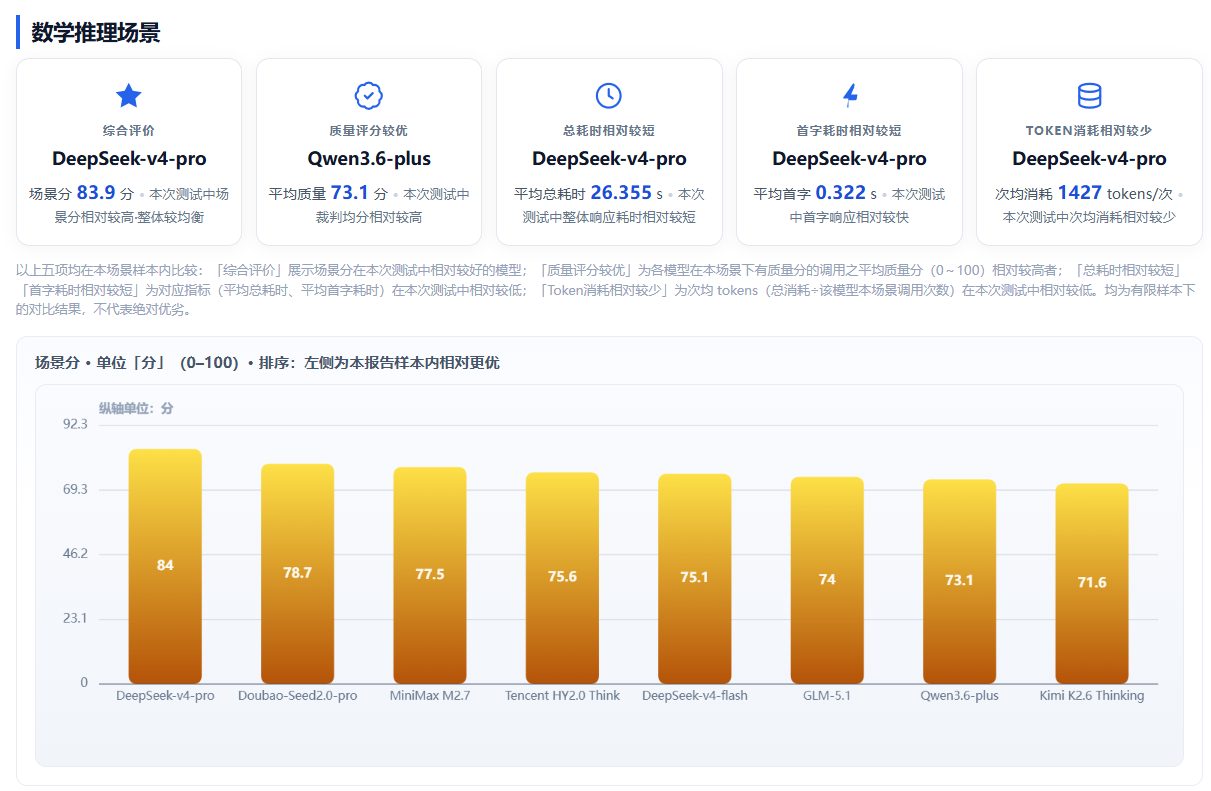Select the 数学推理场景 section heading
Screen dimensions: 1211x791
pyautogui.click(x=96, y=32)
